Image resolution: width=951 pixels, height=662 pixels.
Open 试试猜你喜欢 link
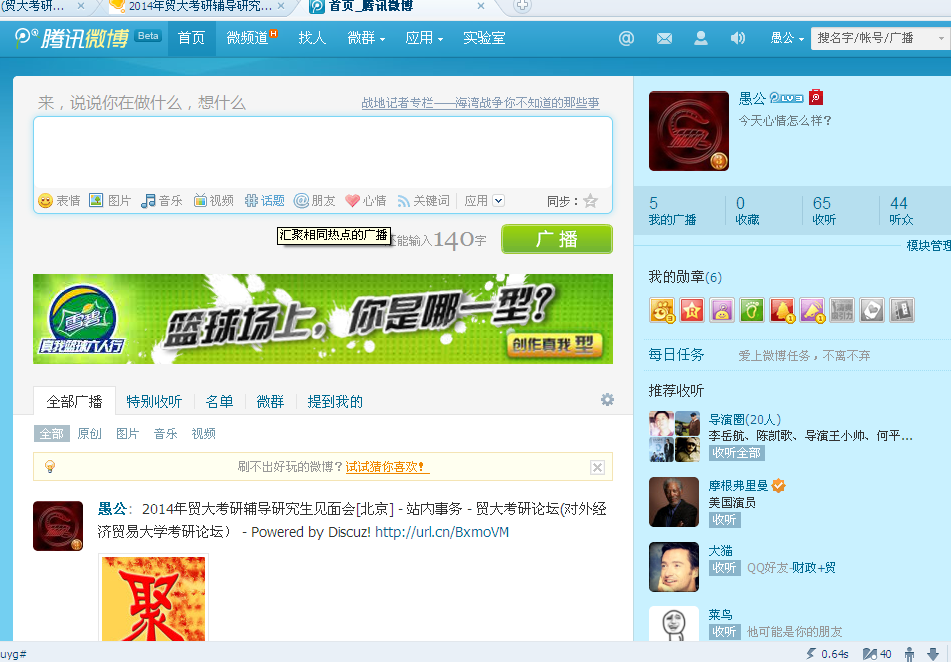point(387,467)
